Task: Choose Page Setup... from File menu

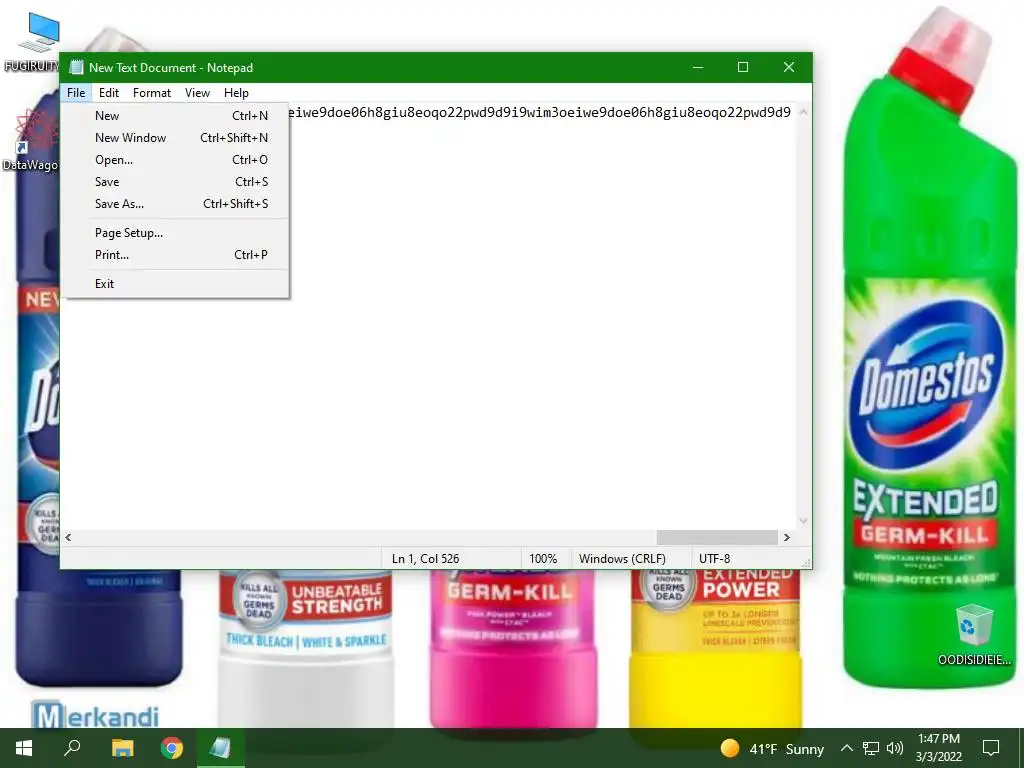Action: 175,233
